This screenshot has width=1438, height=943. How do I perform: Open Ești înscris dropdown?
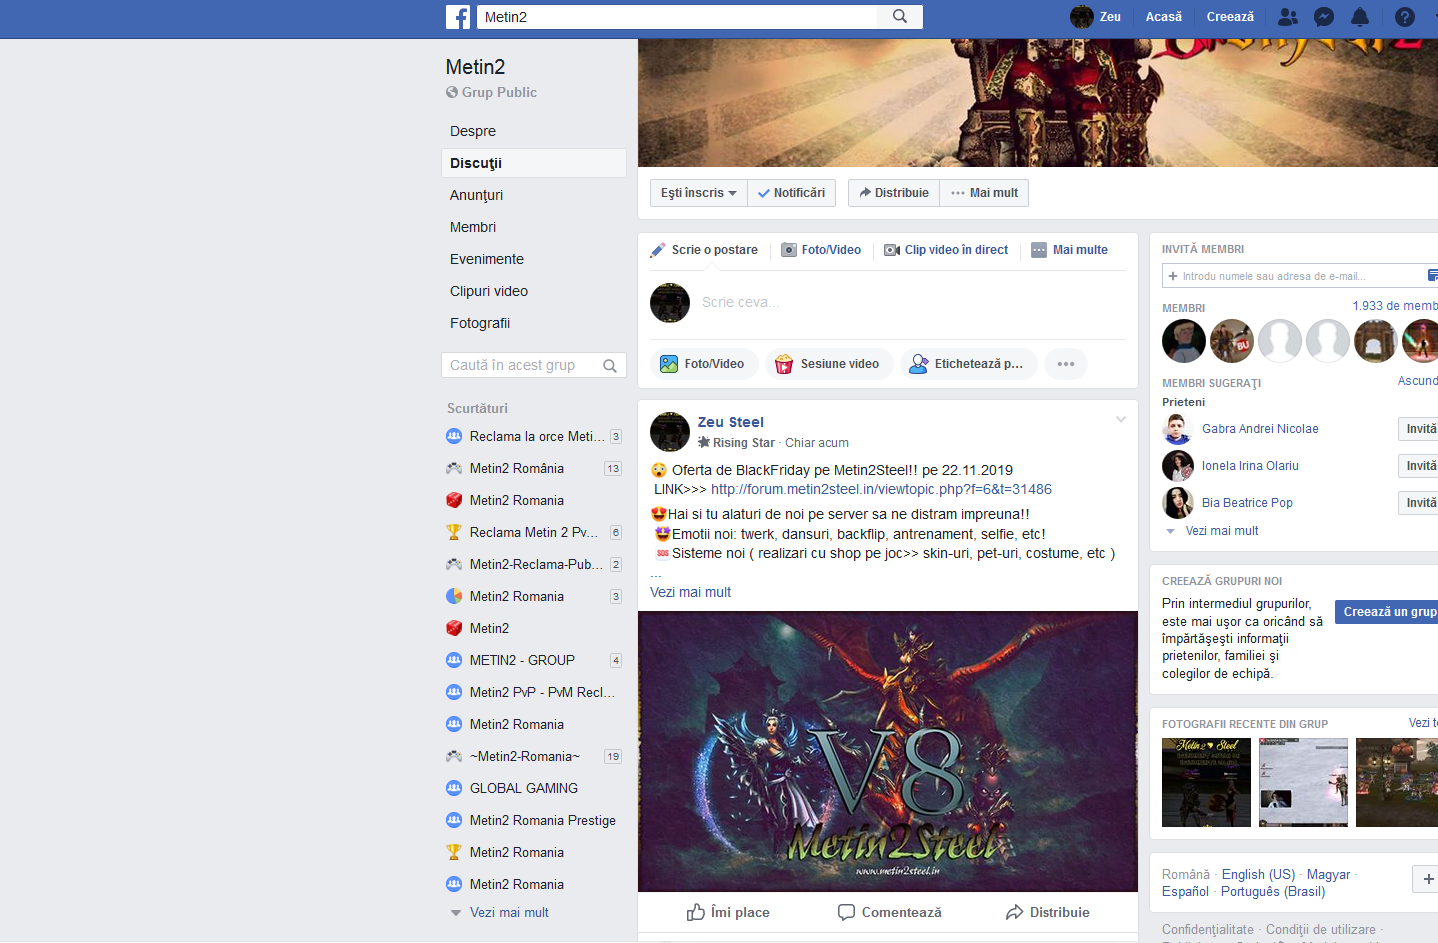[699, 193]
